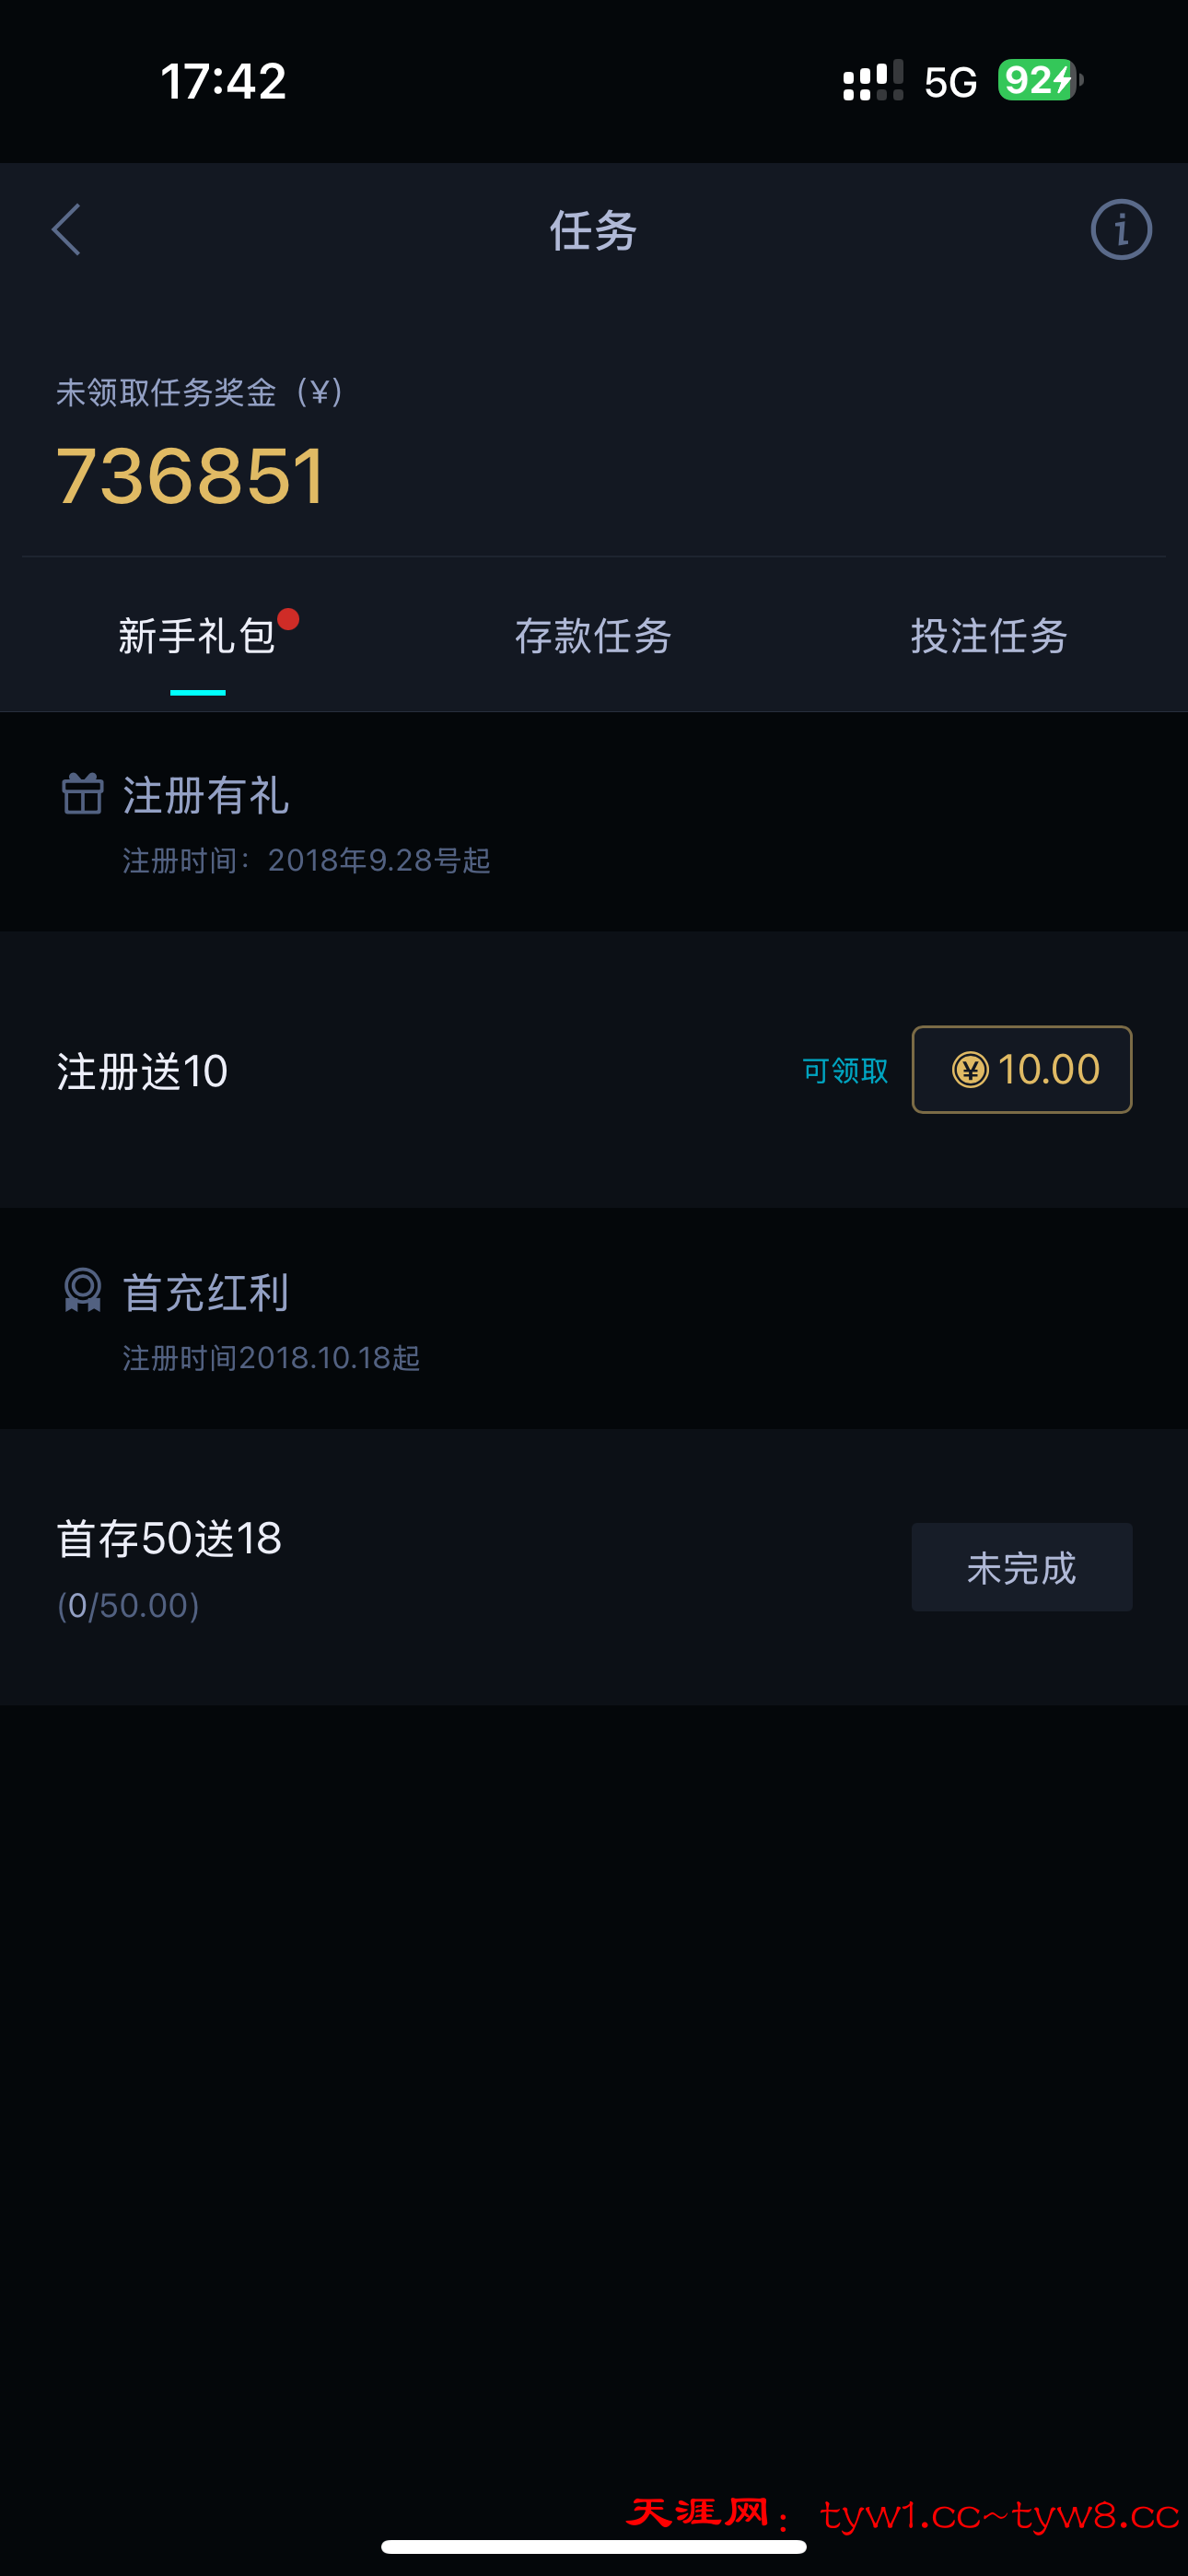Viewport: 1188px width, 2576px height.
Task: Switch to the 新手礼包 tab
Action: (x=197, y=637)
